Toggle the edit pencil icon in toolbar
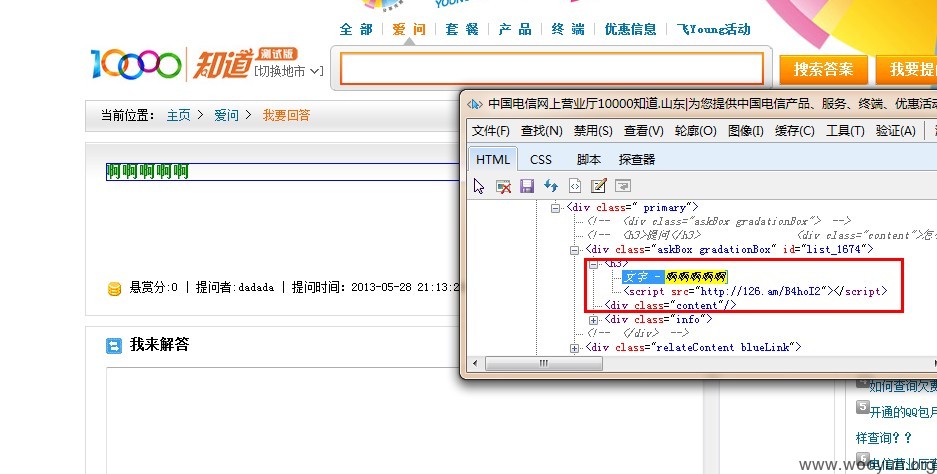The height and width of the screenshot is (474, 937). pyautogui.click(x=598, y=186)
